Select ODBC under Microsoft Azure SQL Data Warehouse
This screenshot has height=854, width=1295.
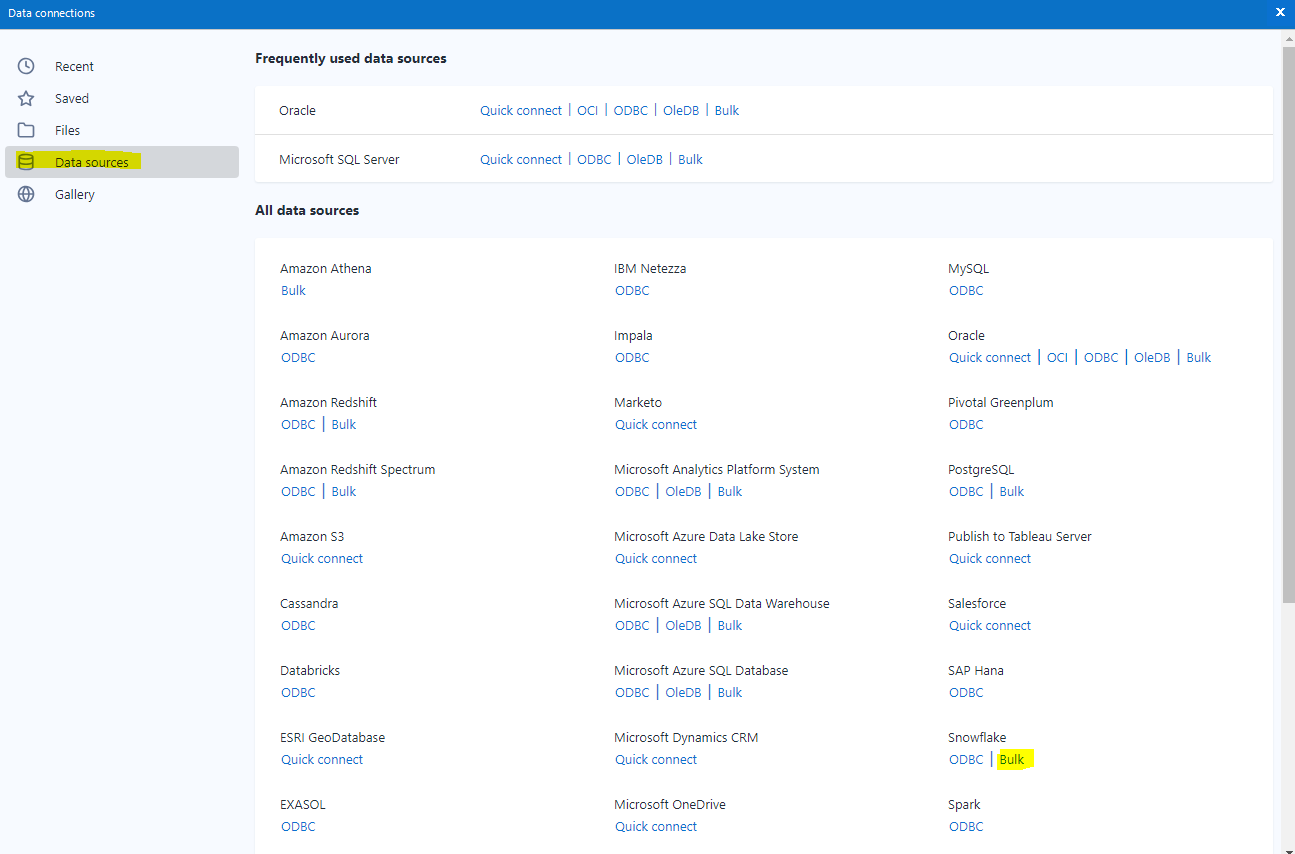coord(632,625)
